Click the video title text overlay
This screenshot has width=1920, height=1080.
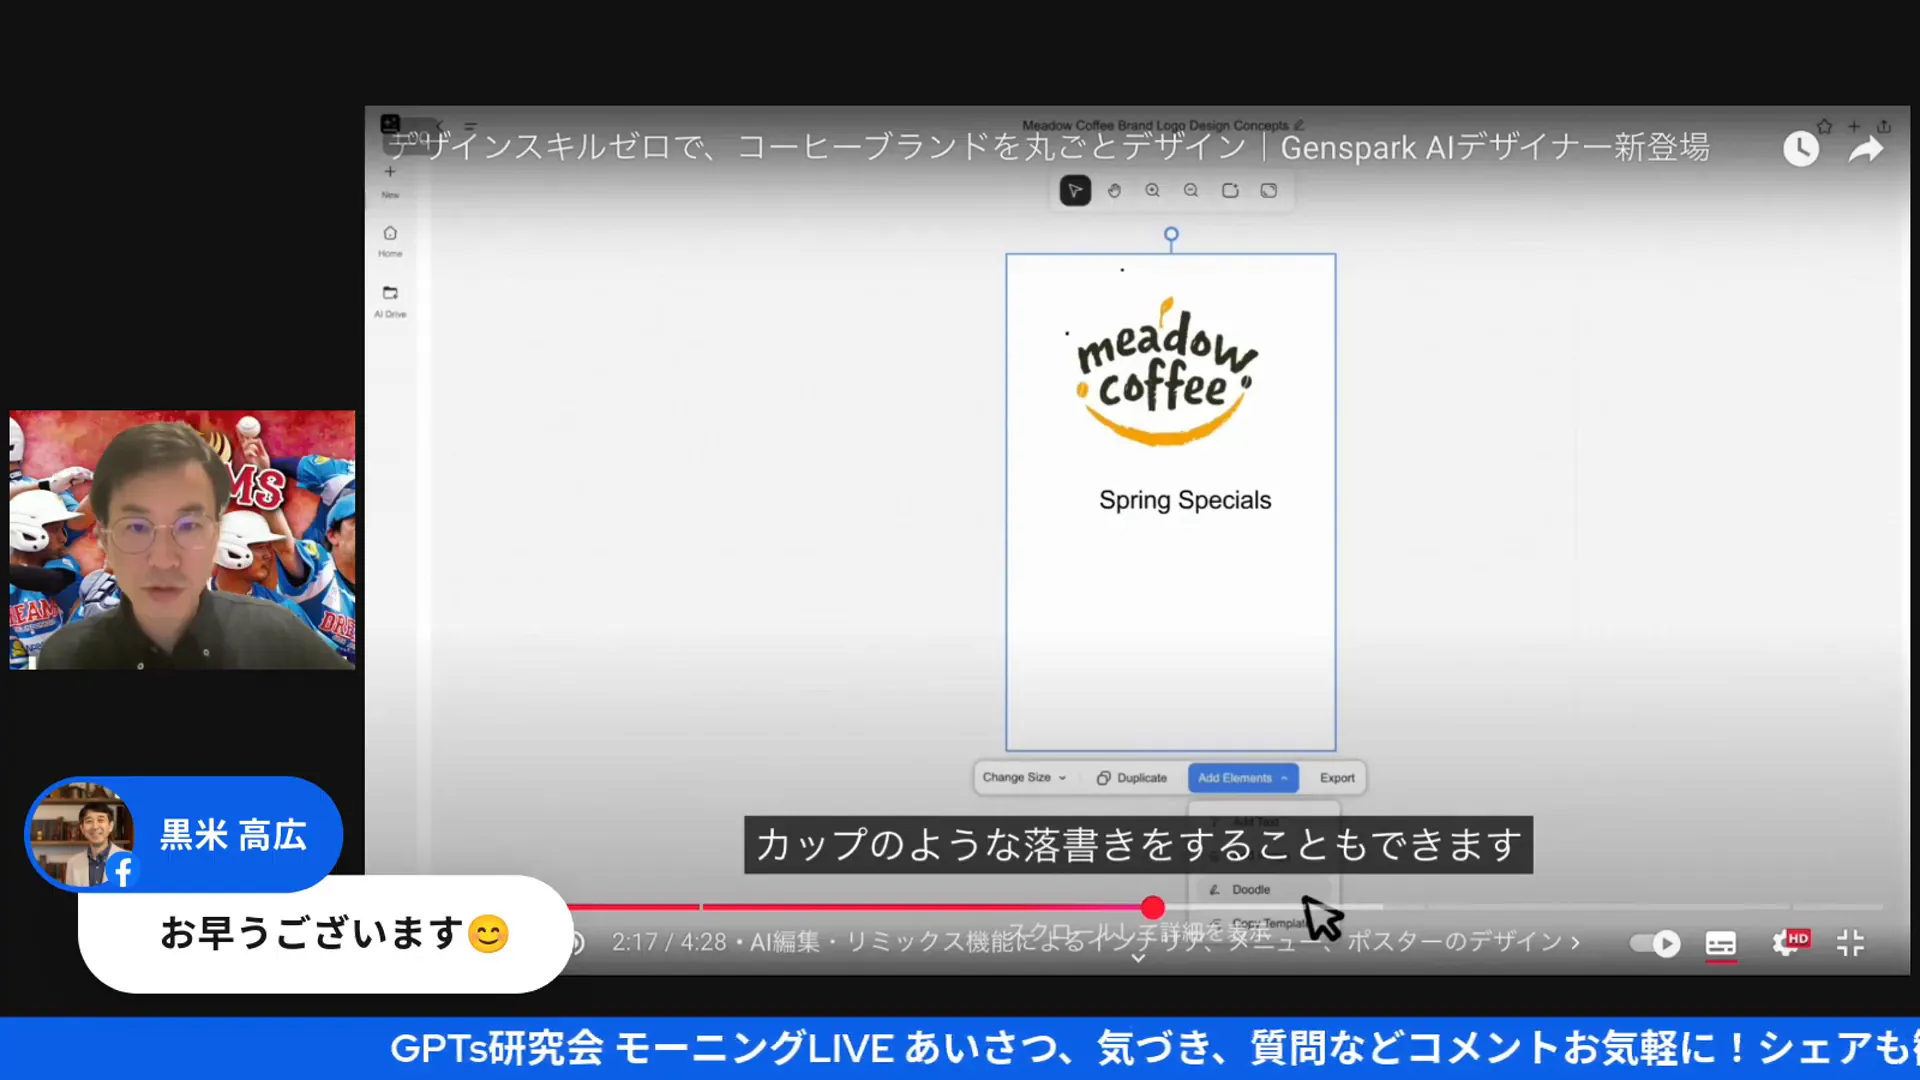(x=1048, y=148)
